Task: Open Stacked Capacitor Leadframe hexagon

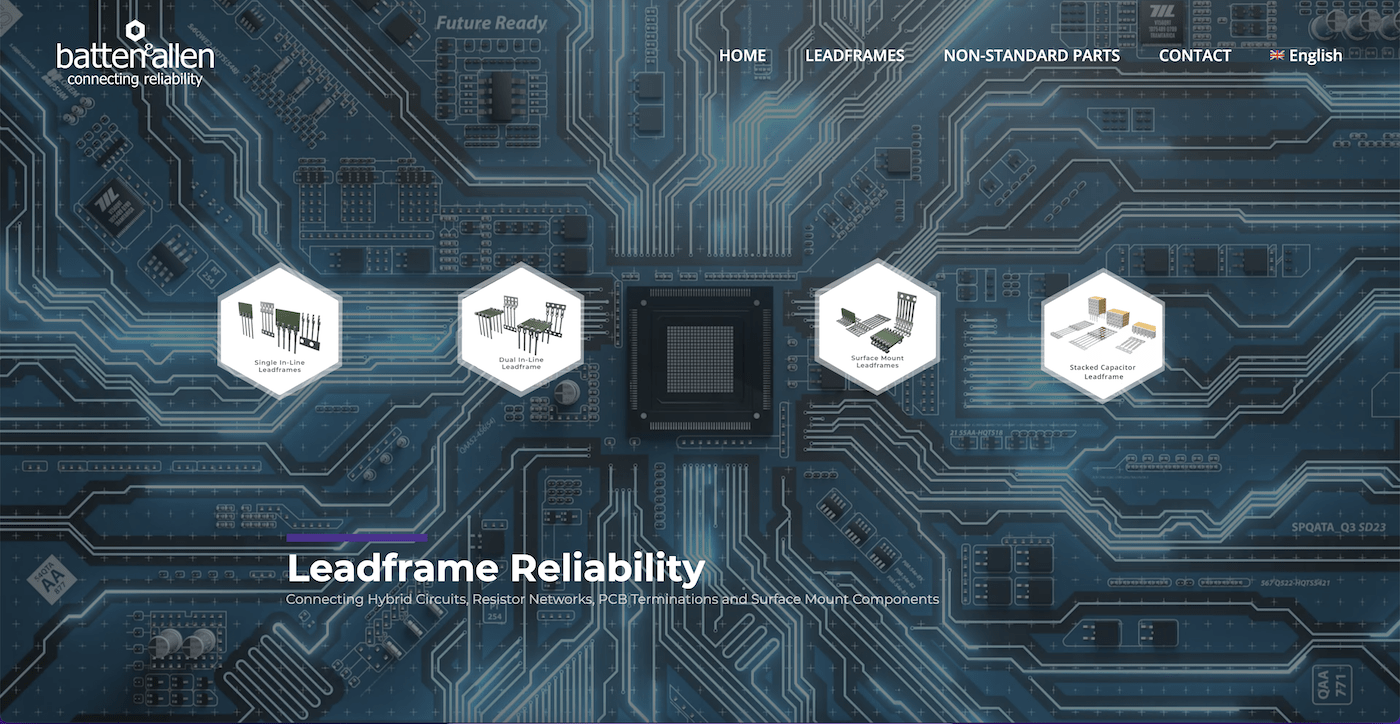Action: [x=1103, y=335]
